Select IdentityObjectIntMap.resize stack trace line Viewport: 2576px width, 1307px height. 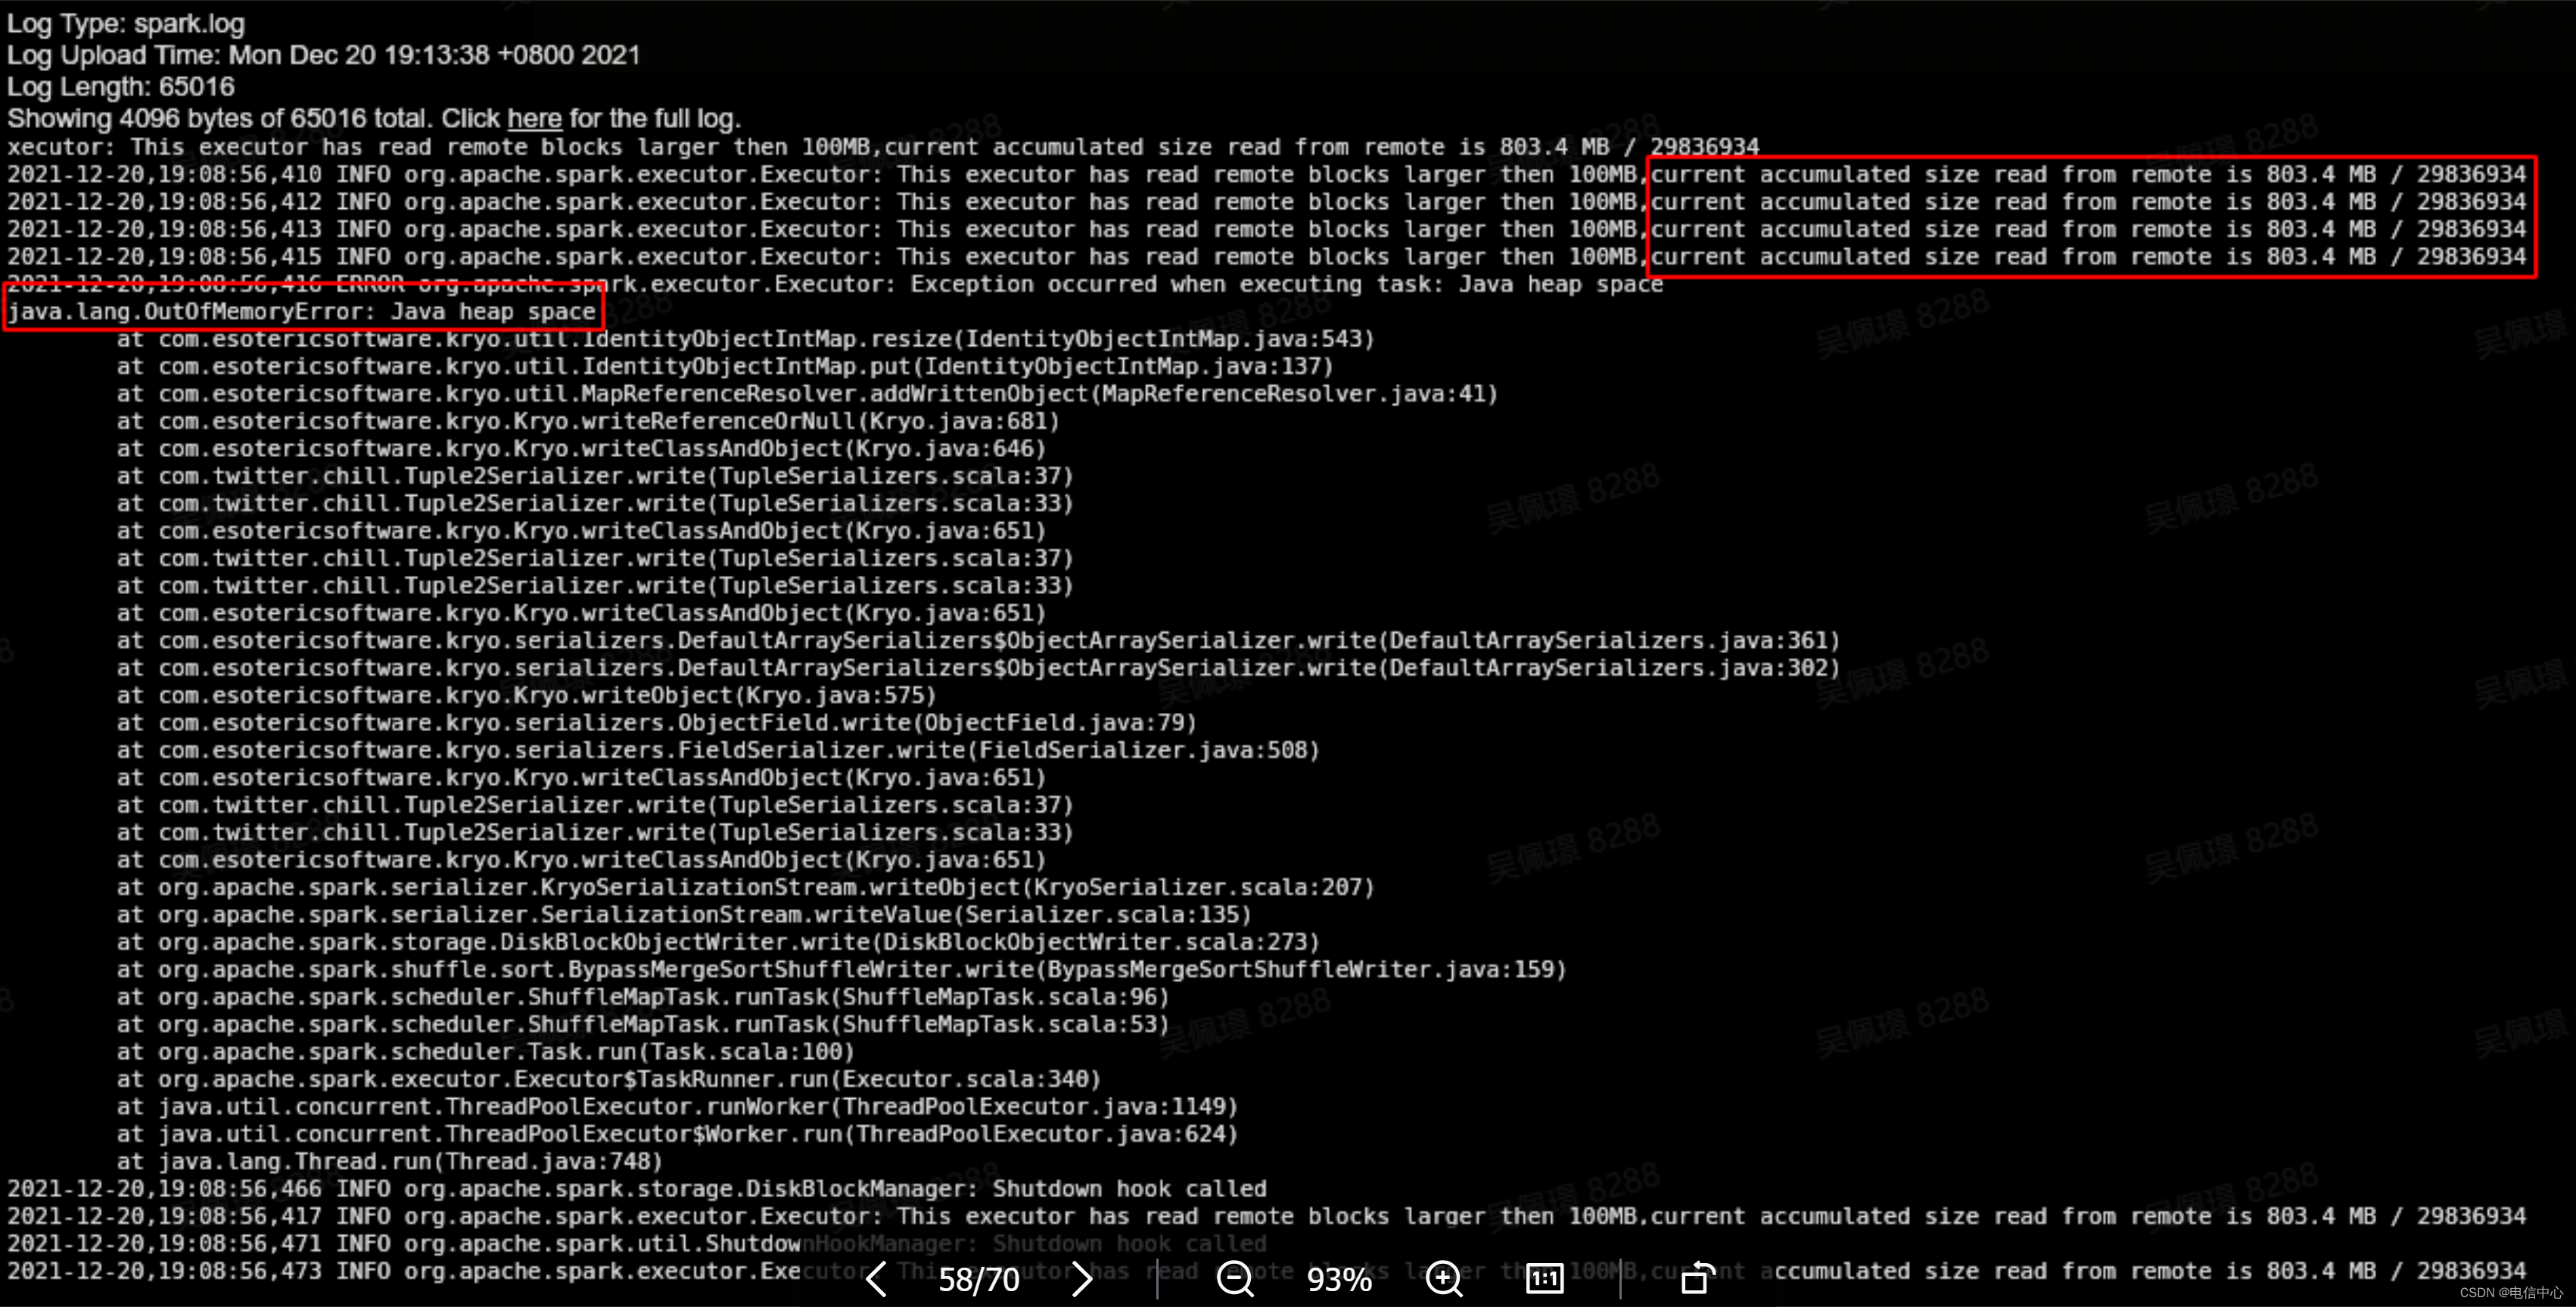(x=745, y=339)
